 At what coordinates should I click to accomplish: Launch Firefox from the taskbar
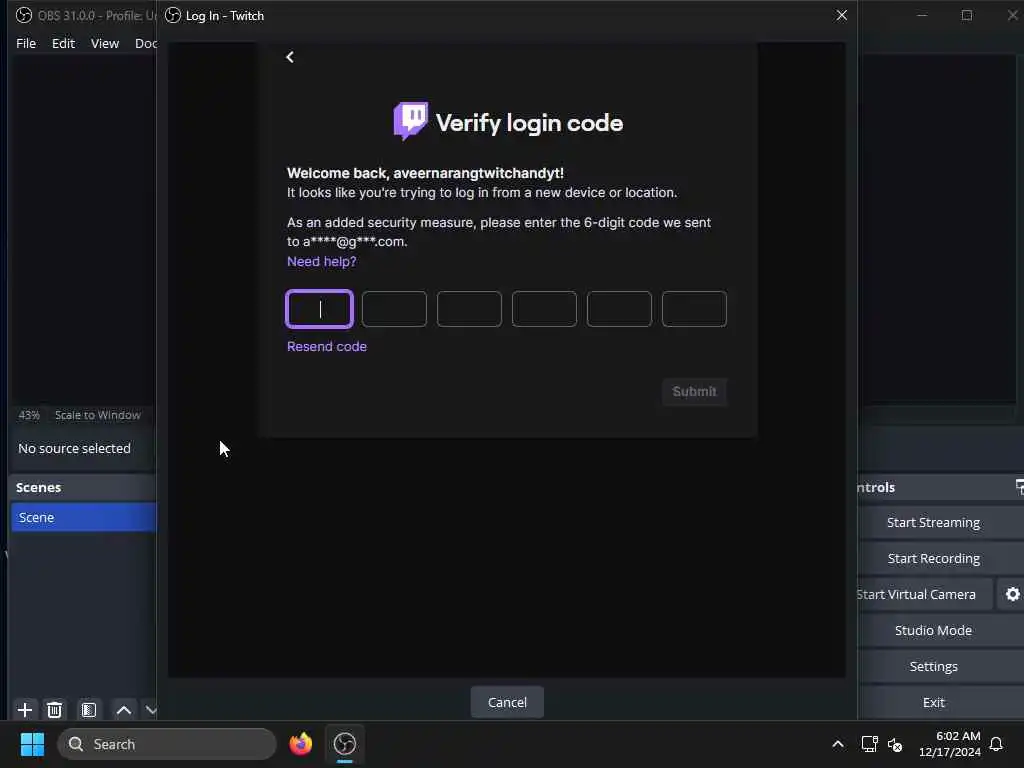[300, 744]
